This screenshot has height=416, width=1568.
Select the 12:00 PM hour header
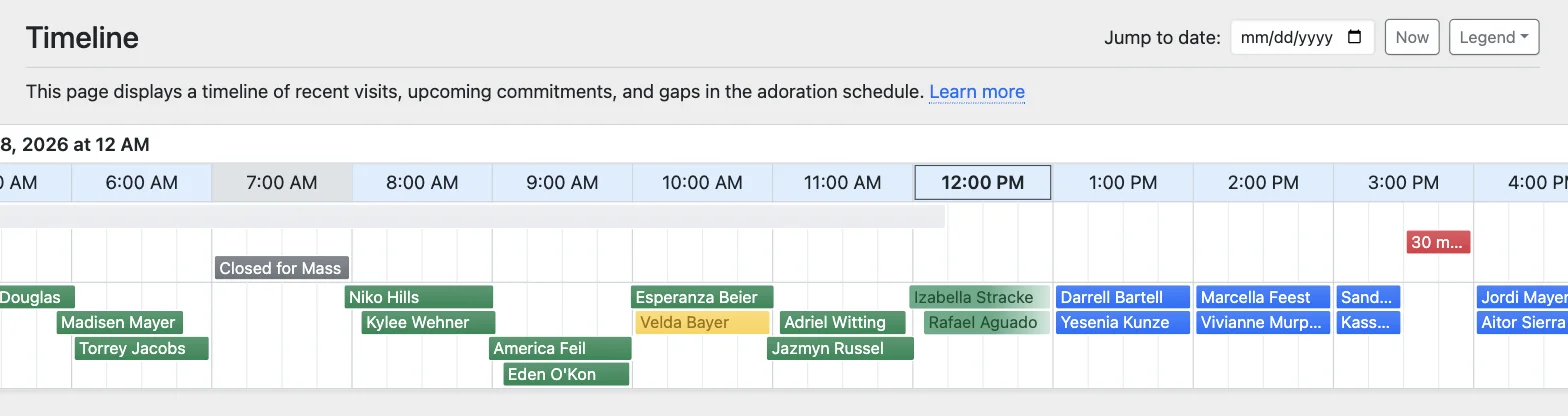983,183
